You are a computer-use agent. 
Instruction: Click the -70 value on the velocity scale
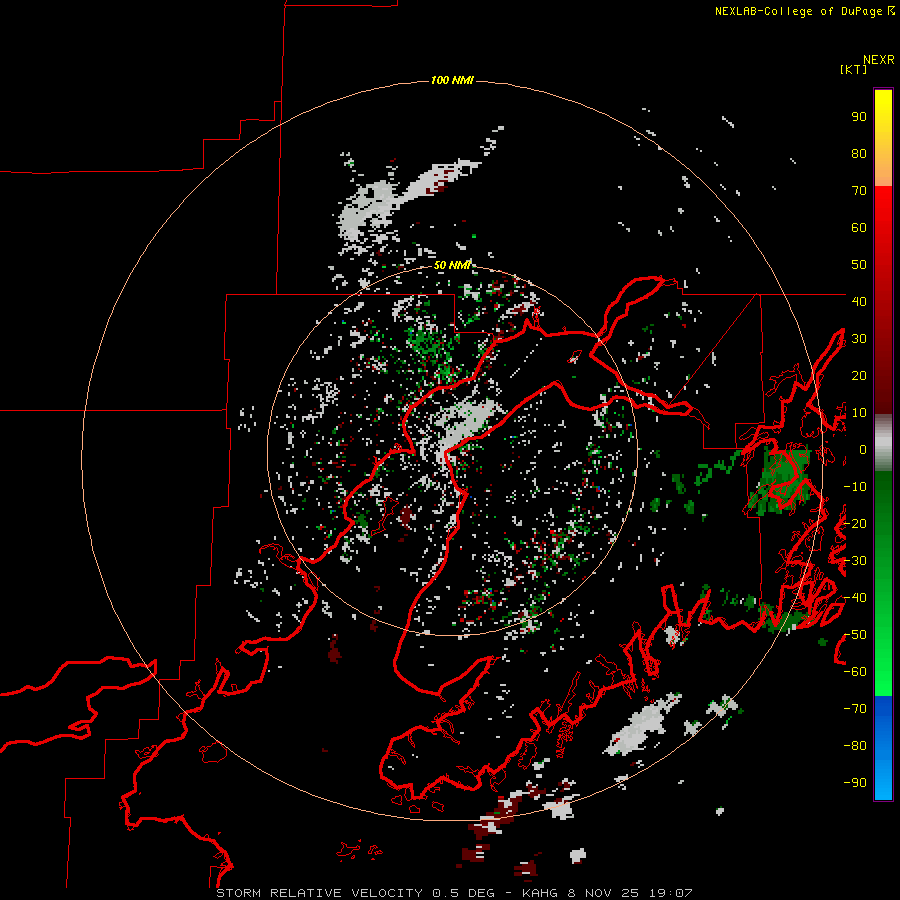point(855,709)
